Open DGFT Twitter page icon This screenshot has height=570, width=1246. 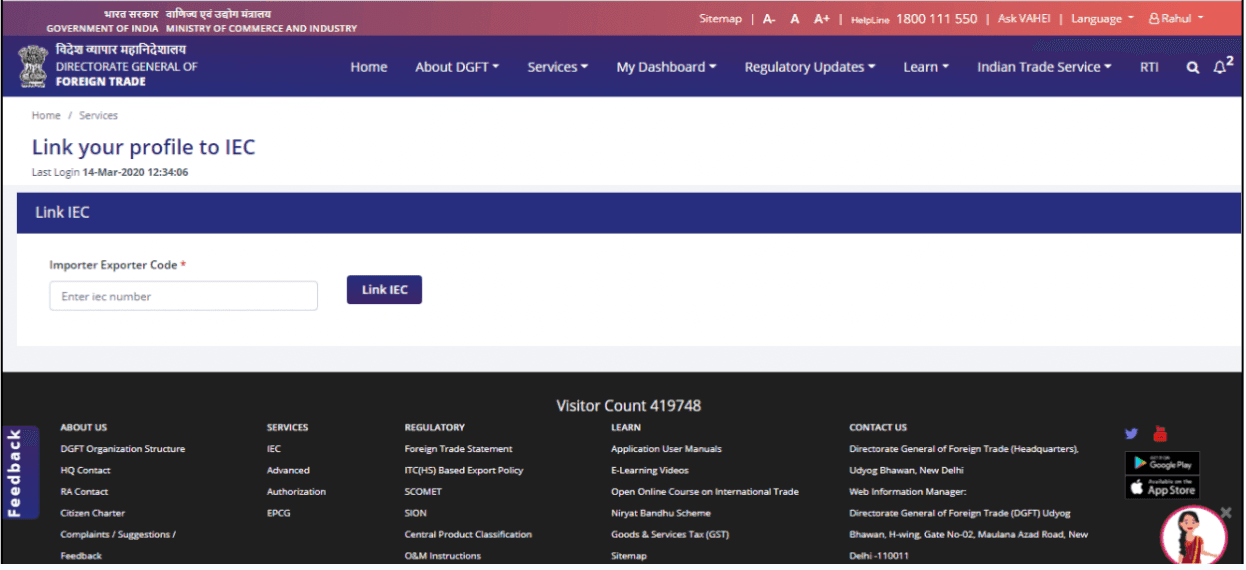(x=1131, y=434)
